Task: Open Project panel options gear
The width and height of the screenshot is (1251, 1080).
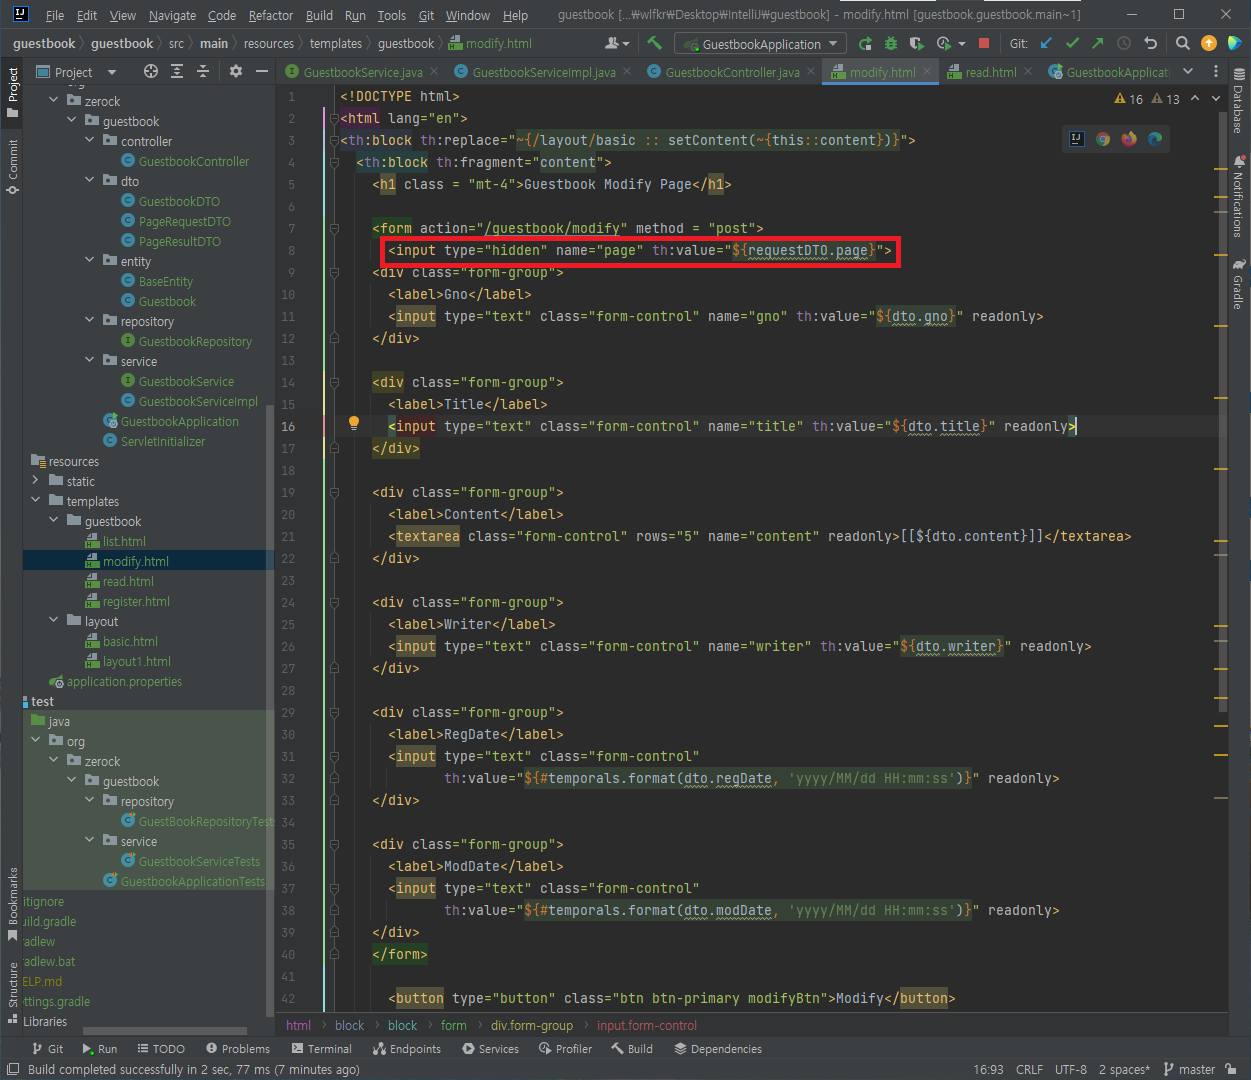Action: [236, 71]
